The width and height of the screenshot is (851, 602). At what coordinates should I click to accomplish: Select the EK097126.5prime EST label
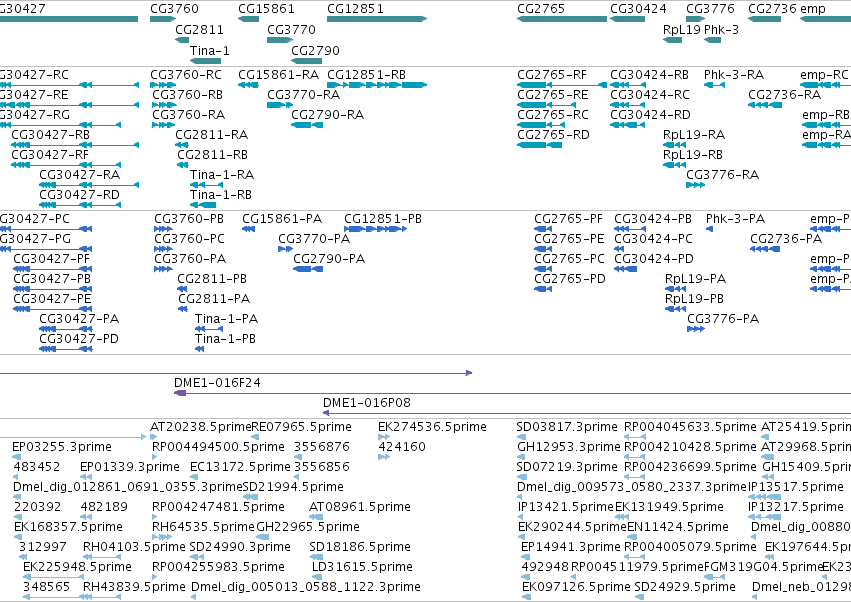576,587
